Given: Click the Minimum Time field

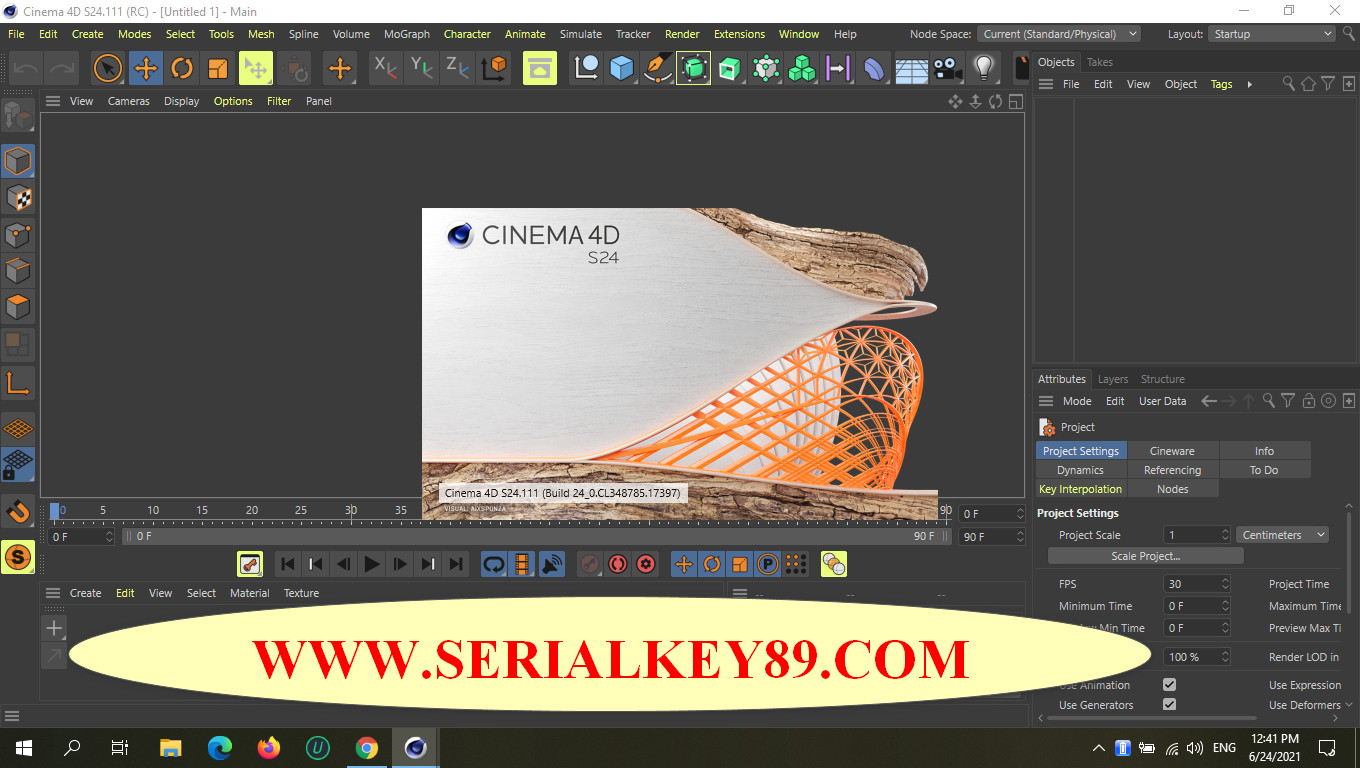Looking at the screenshot, I should tap(1197, 606).
